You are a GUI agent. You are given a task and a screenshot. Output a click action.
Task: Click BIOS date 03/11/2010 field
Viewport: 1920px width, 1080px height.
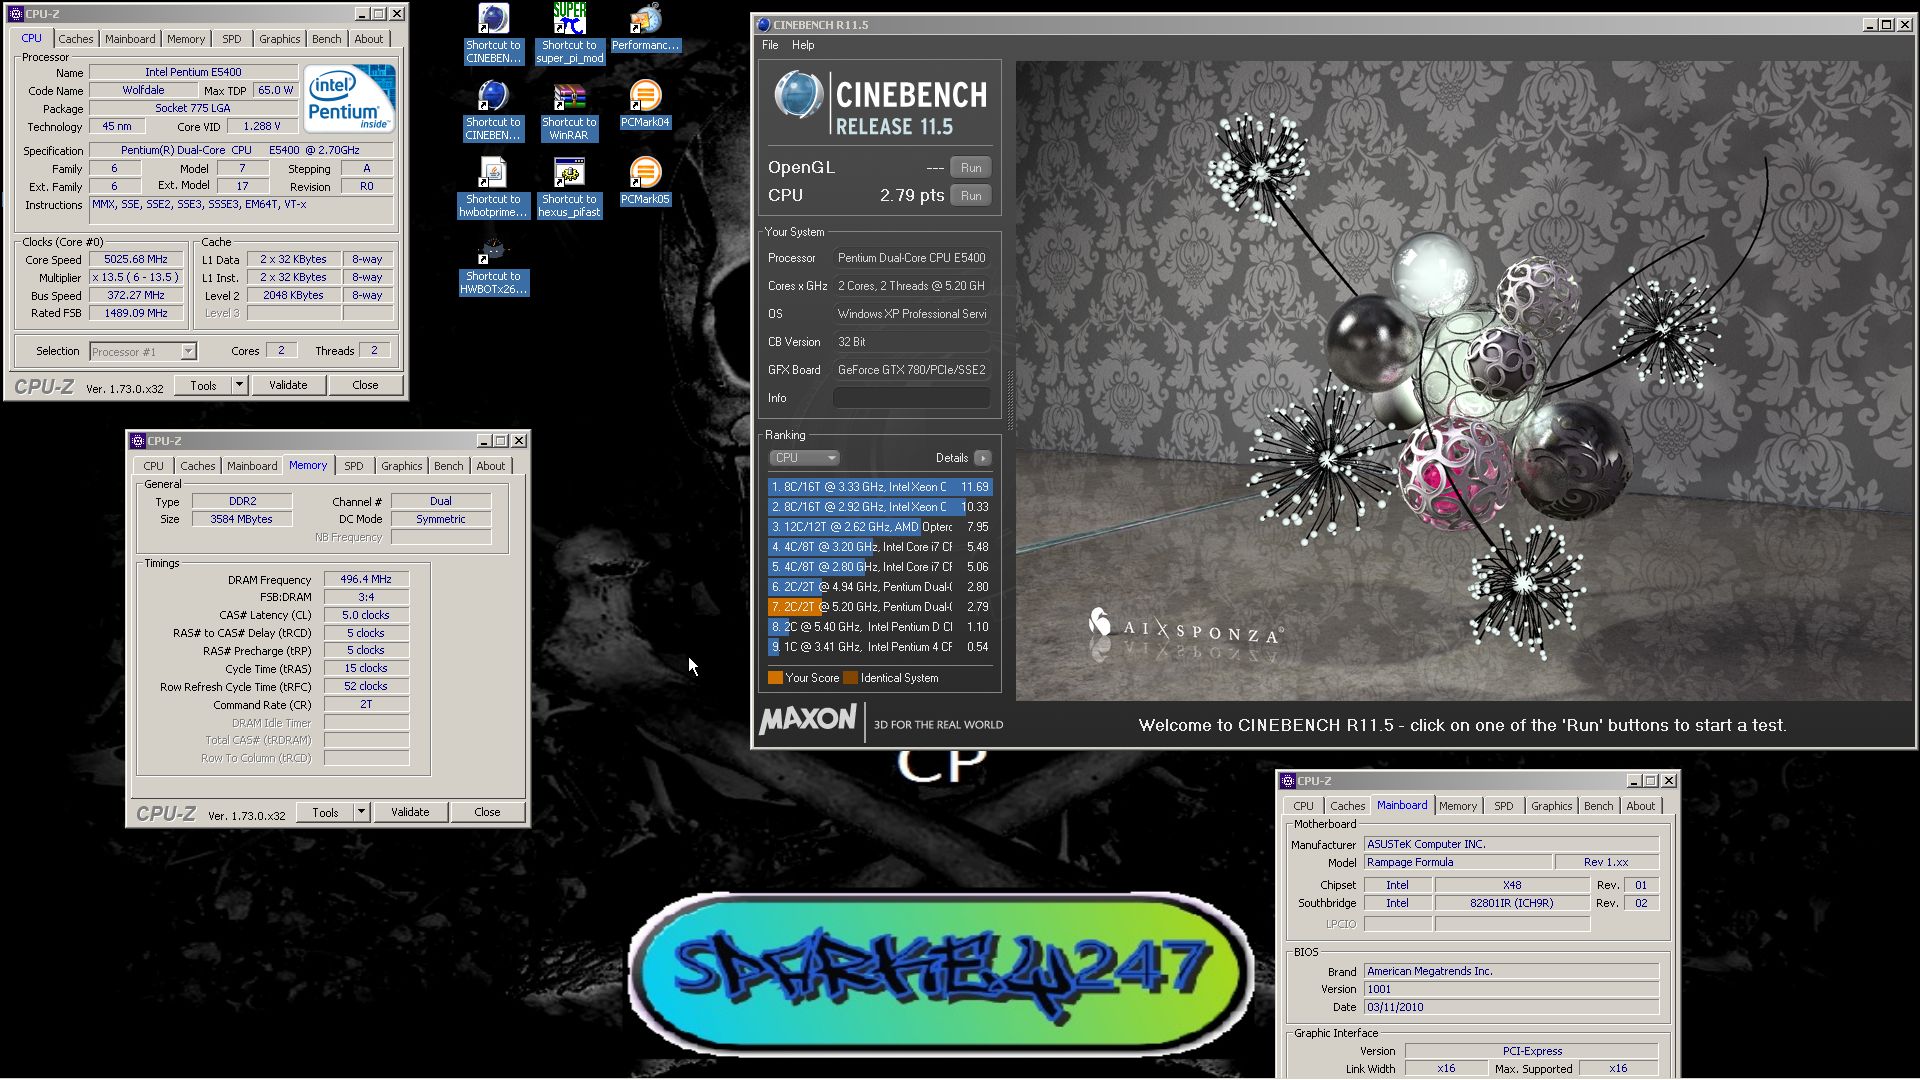click(x=1511, y=1007)
